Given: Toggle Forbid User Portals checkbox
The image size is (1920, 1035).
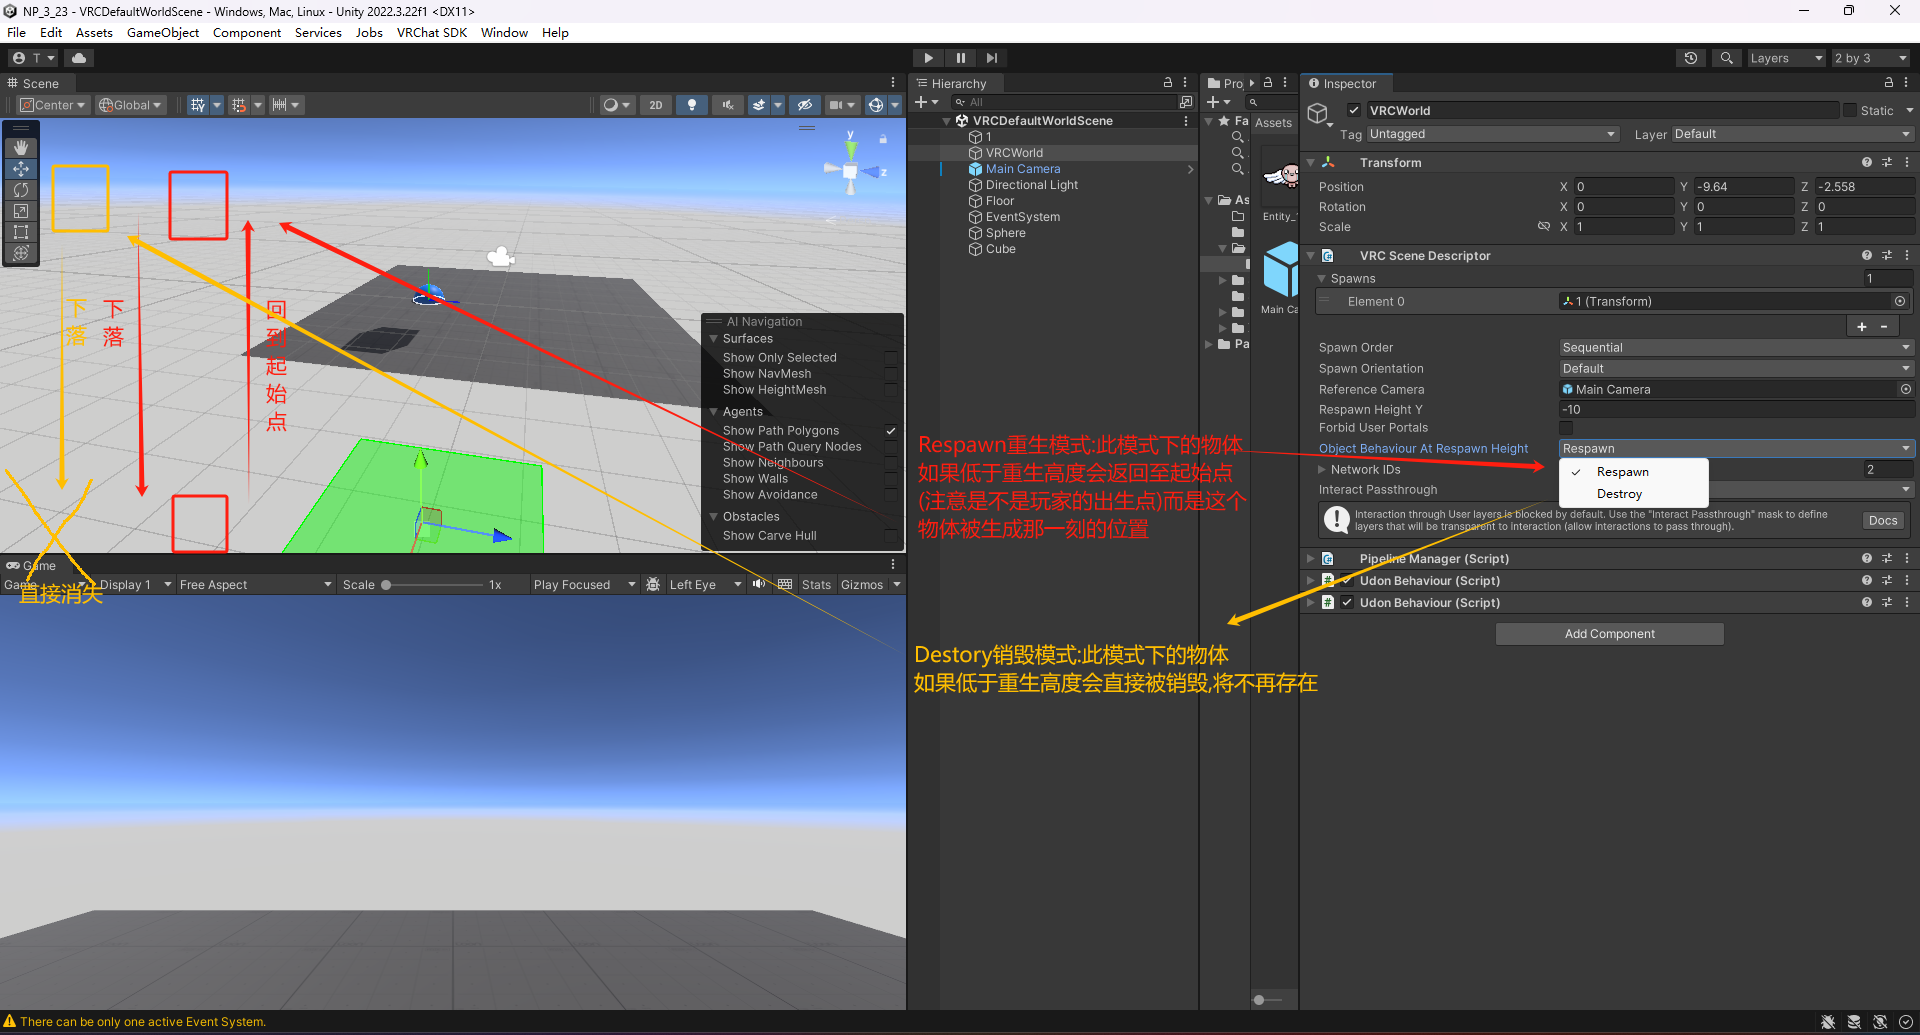Looking at the screenshot, I should [x=1566, y=428].
